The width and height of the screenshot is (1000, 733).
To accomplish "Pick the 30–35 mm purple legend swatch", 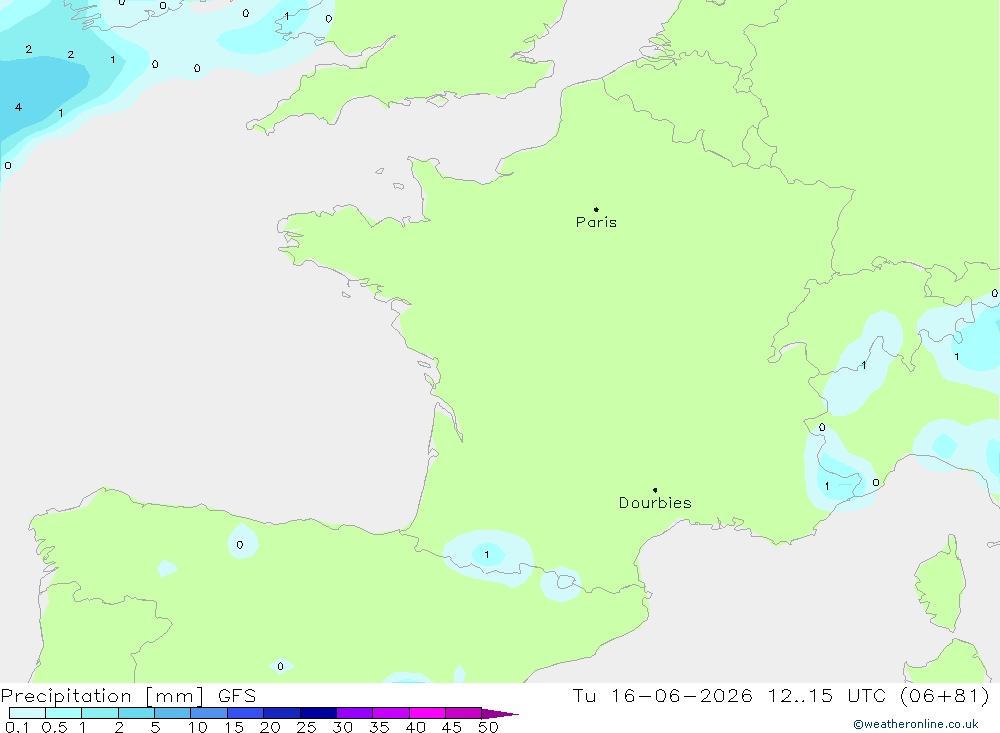I will tap(354, 713).
